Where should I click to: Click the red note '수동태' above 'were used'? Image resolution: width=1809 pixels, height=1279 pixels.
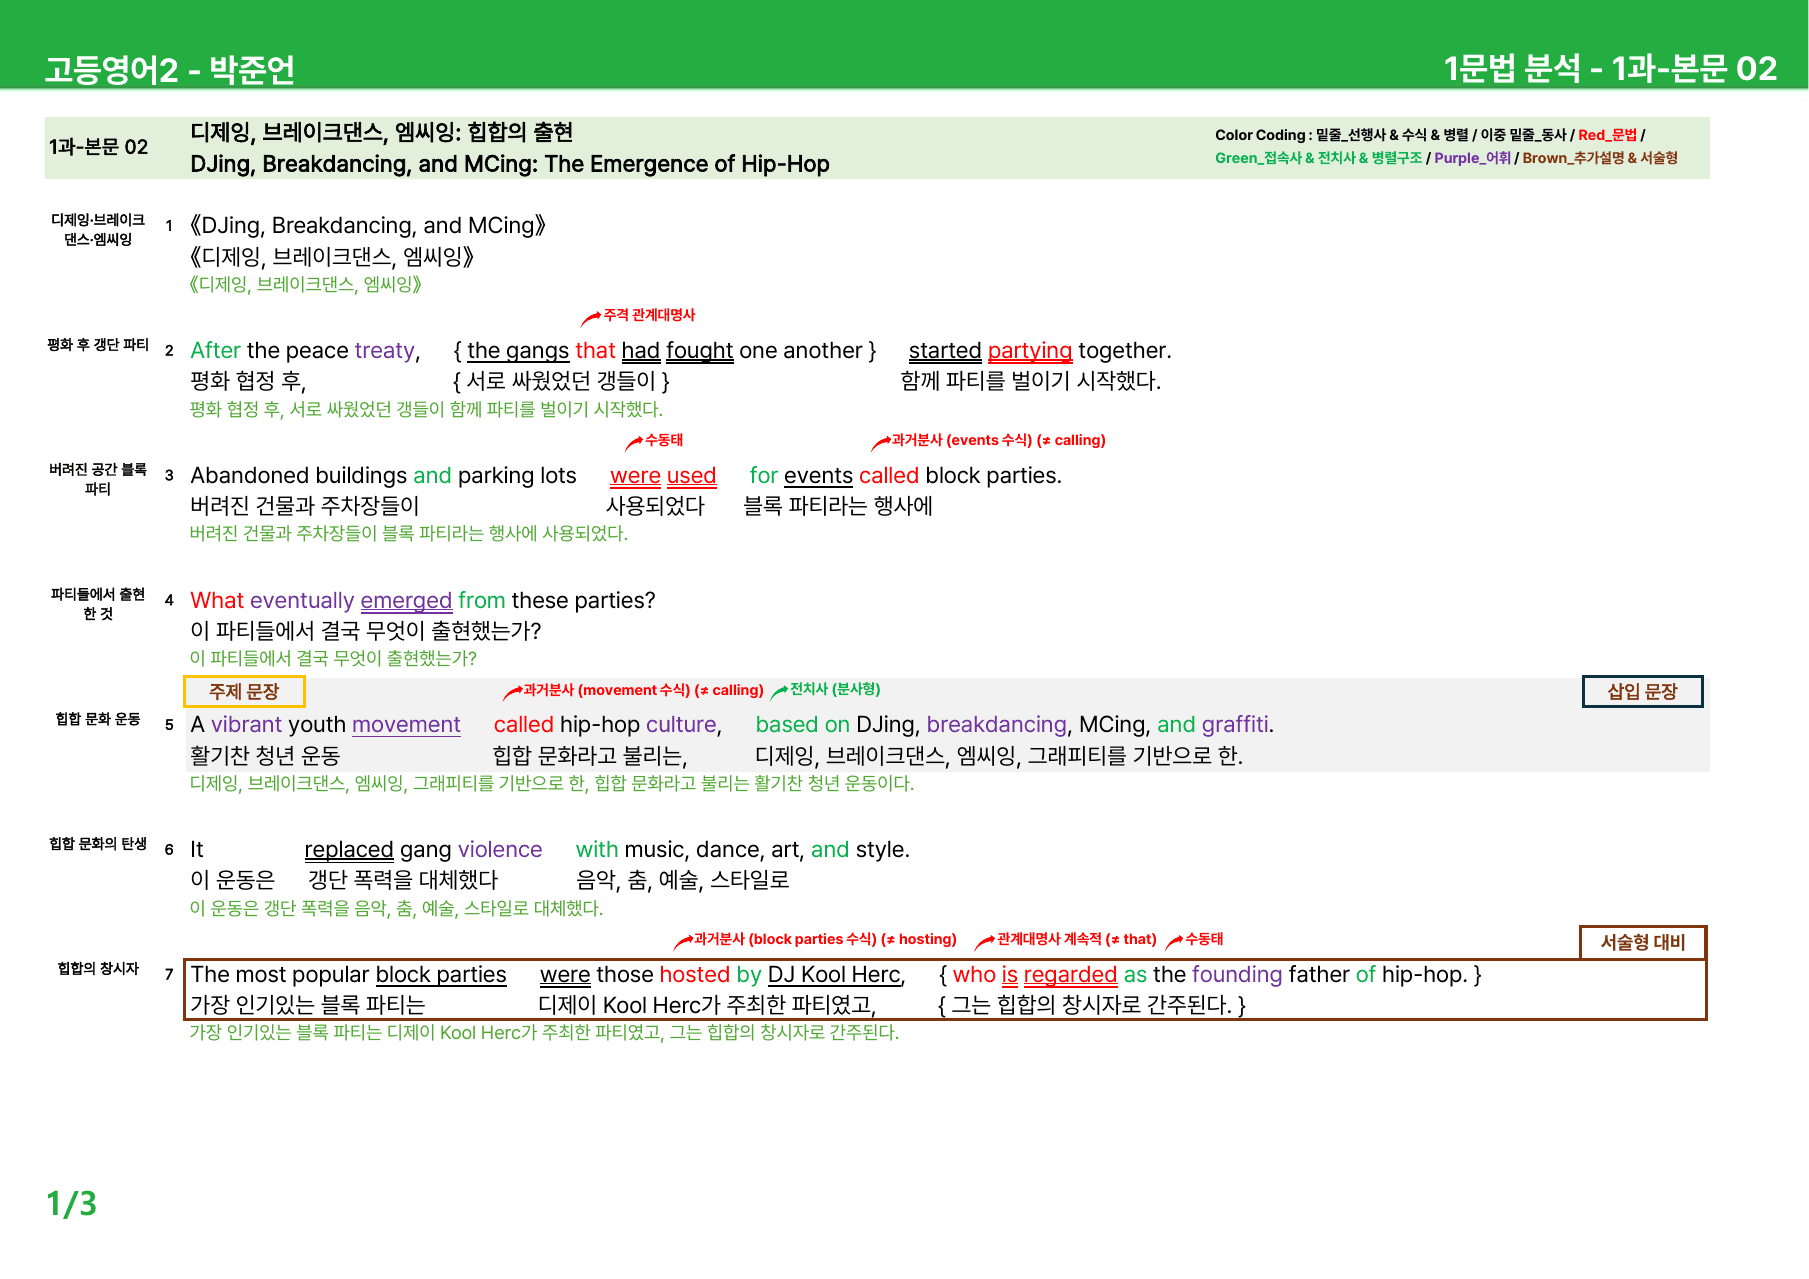click(x=664, y=440)
